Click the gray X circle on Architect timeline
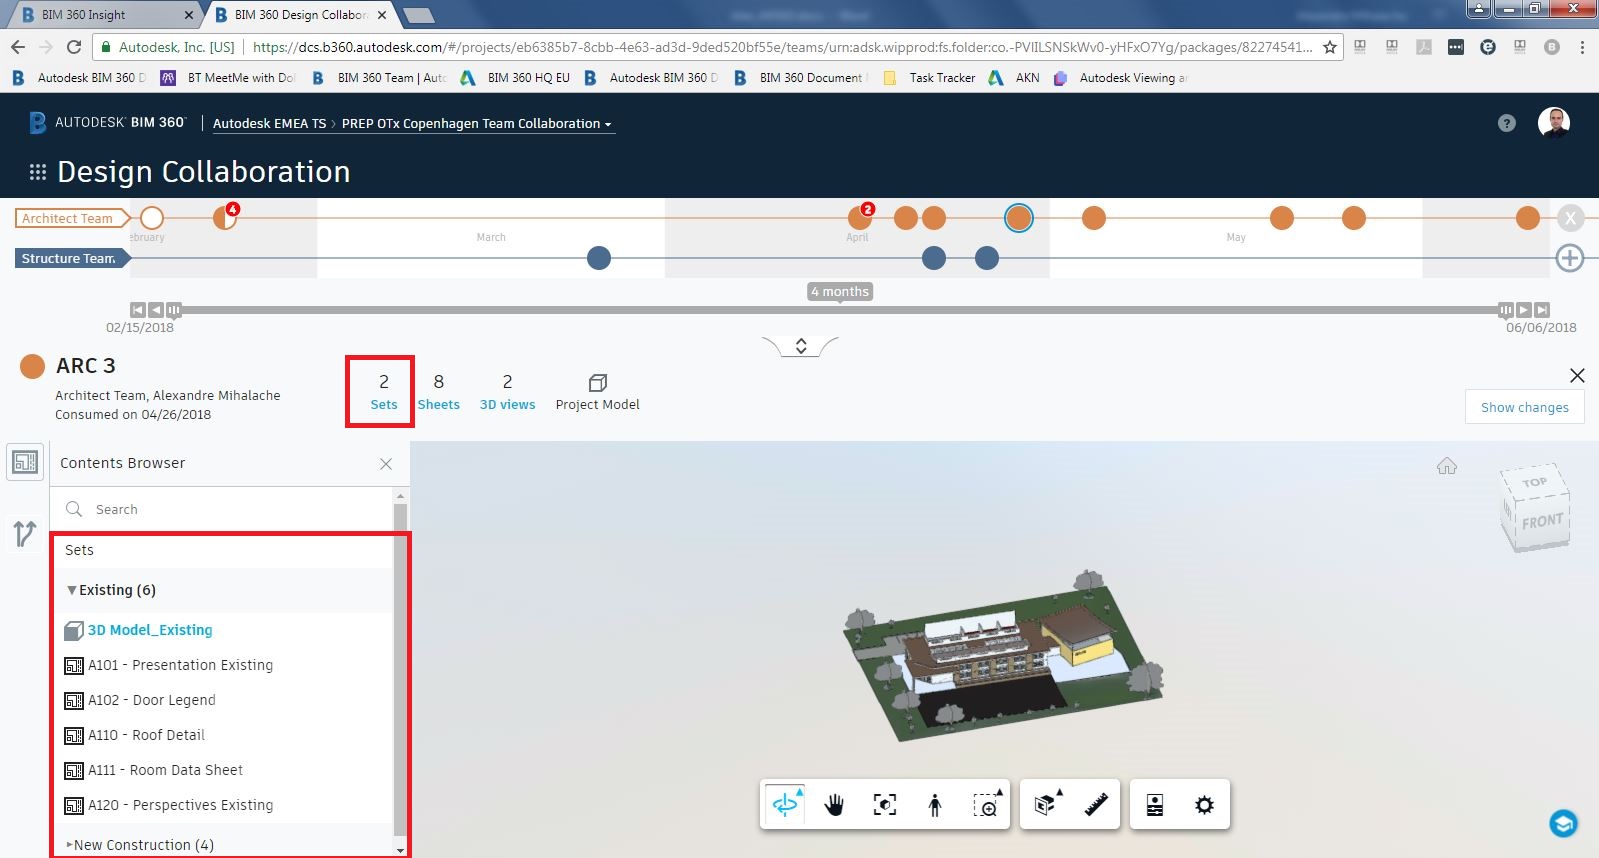This screenshot has height=858, width=1599. click(1570, 218)
